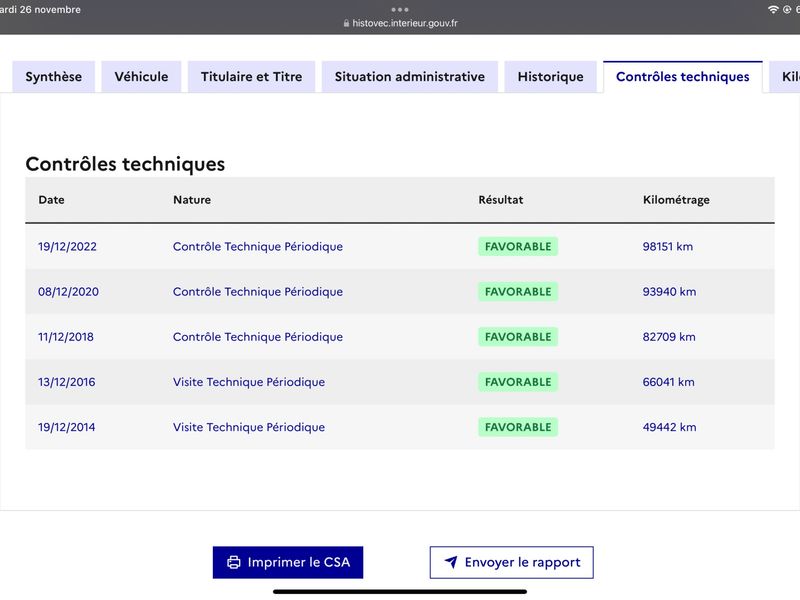Select the date 08/12/2020

click(x=68, y=292)
